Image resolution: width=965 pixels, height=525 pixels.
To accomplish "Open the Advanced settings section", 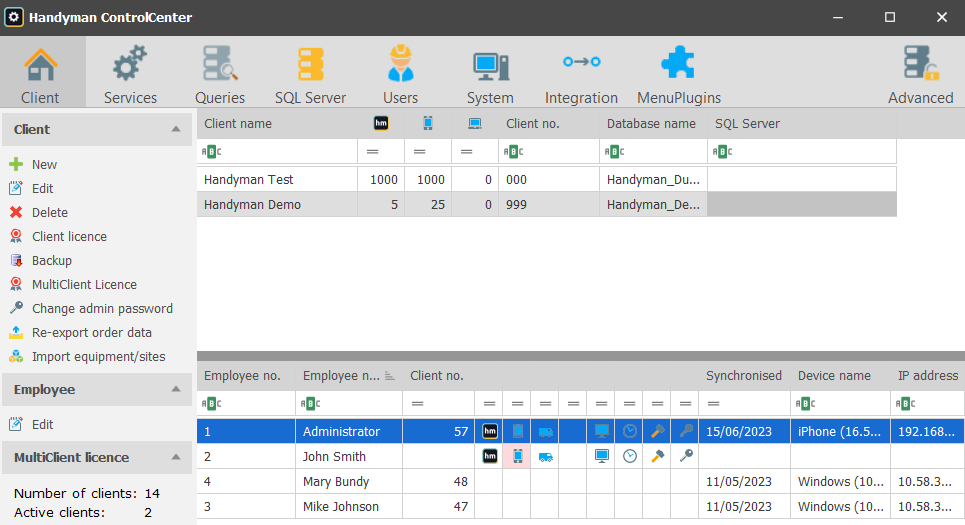I will click(x=920, y=72).
